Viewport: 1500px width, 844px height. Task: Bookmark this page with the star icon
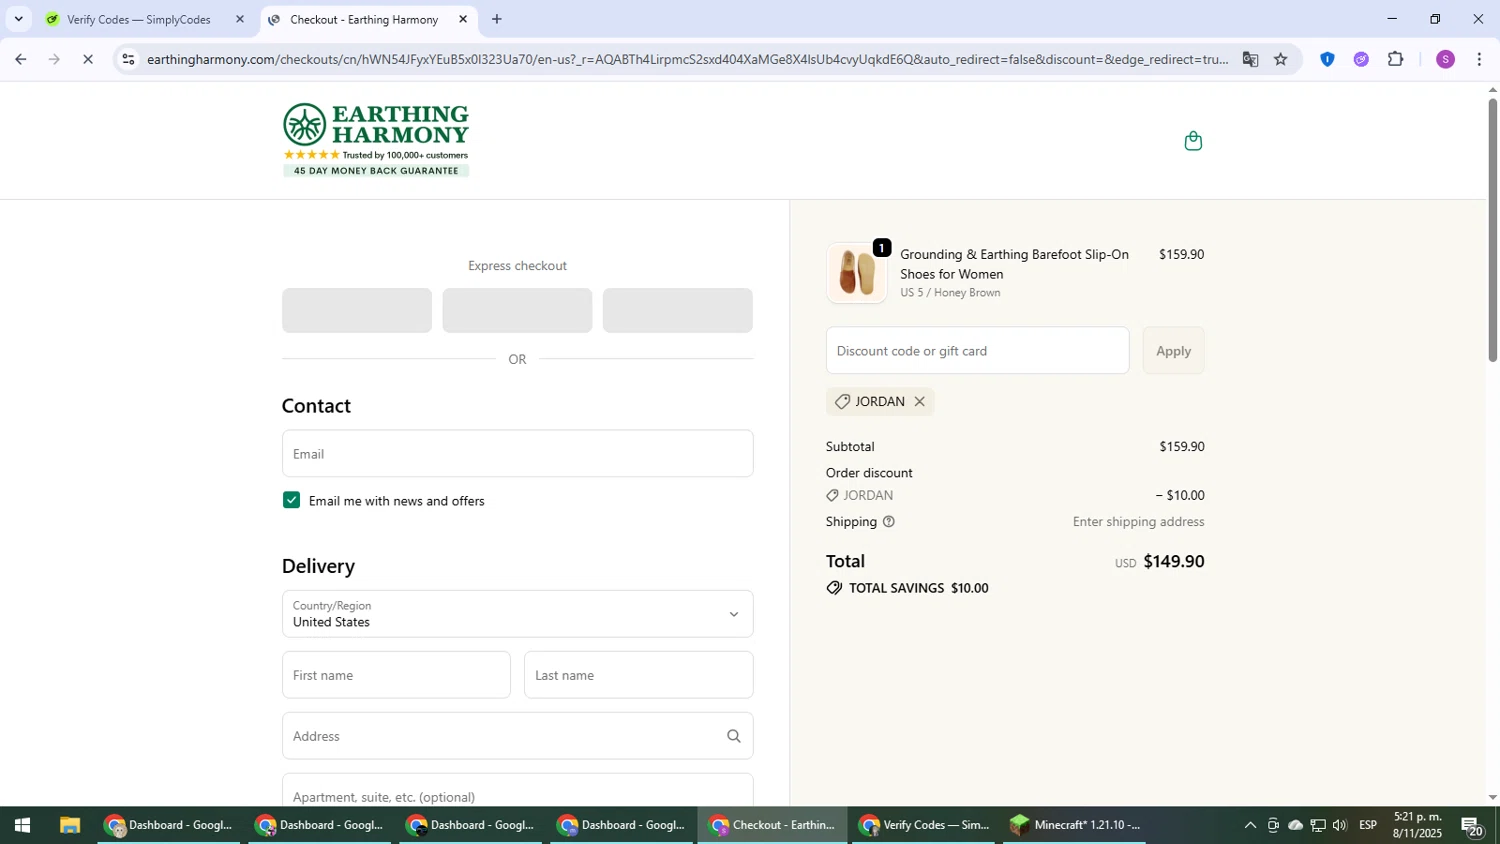pos(1281,59)
